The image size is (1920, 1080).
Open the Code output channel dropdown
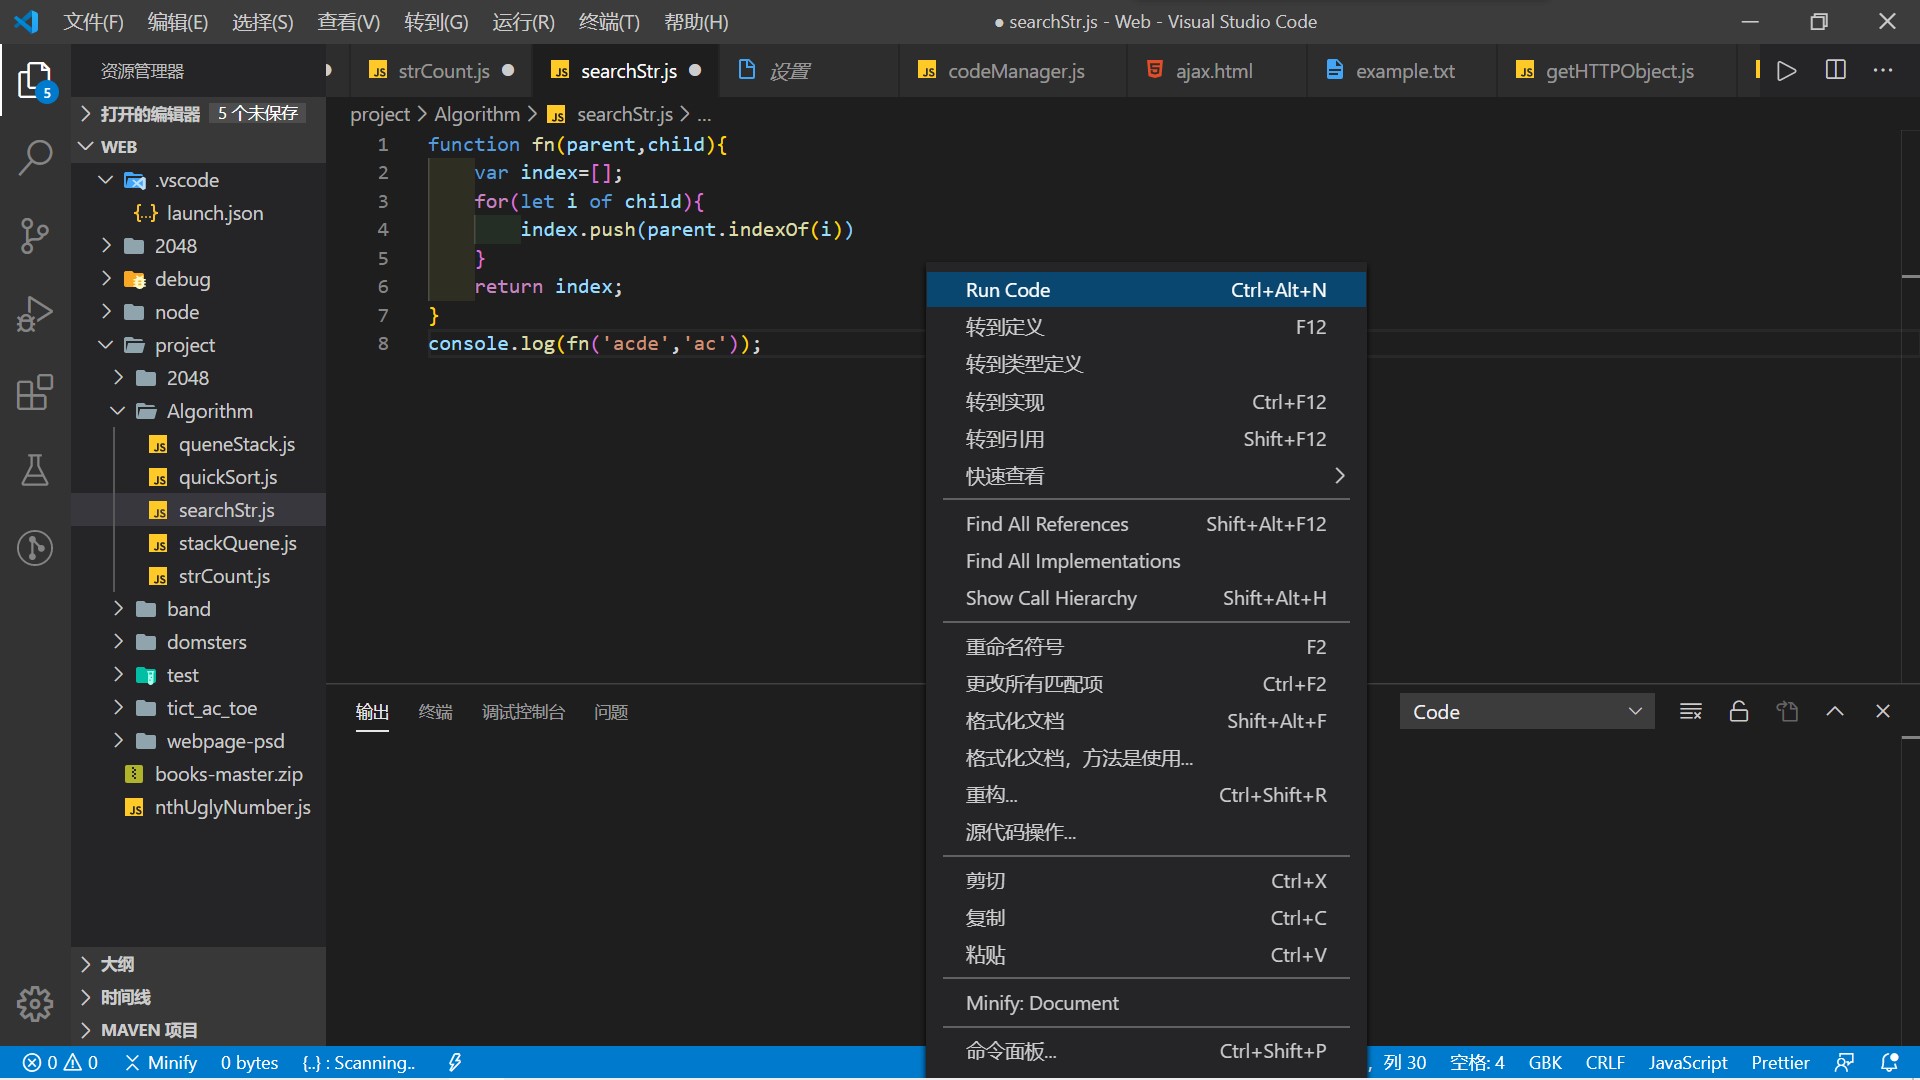point(1527,711)
